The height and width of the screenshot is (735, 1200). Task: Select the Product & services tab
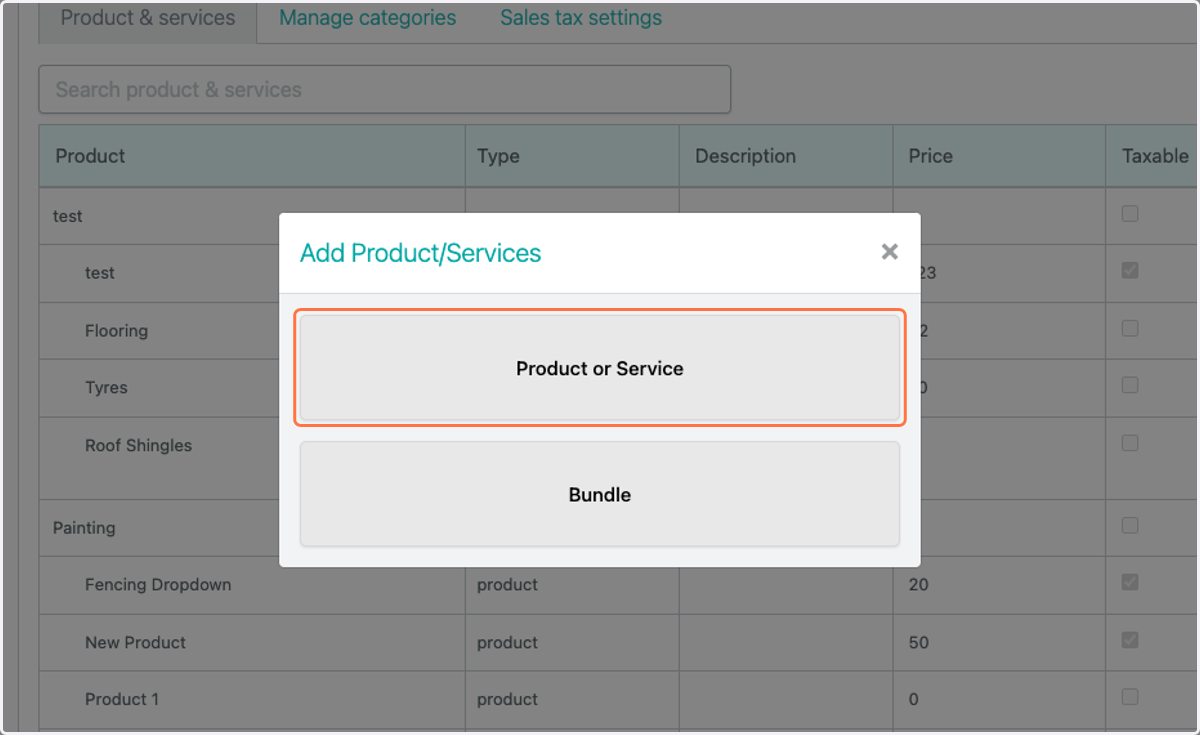tap(148, 18)
